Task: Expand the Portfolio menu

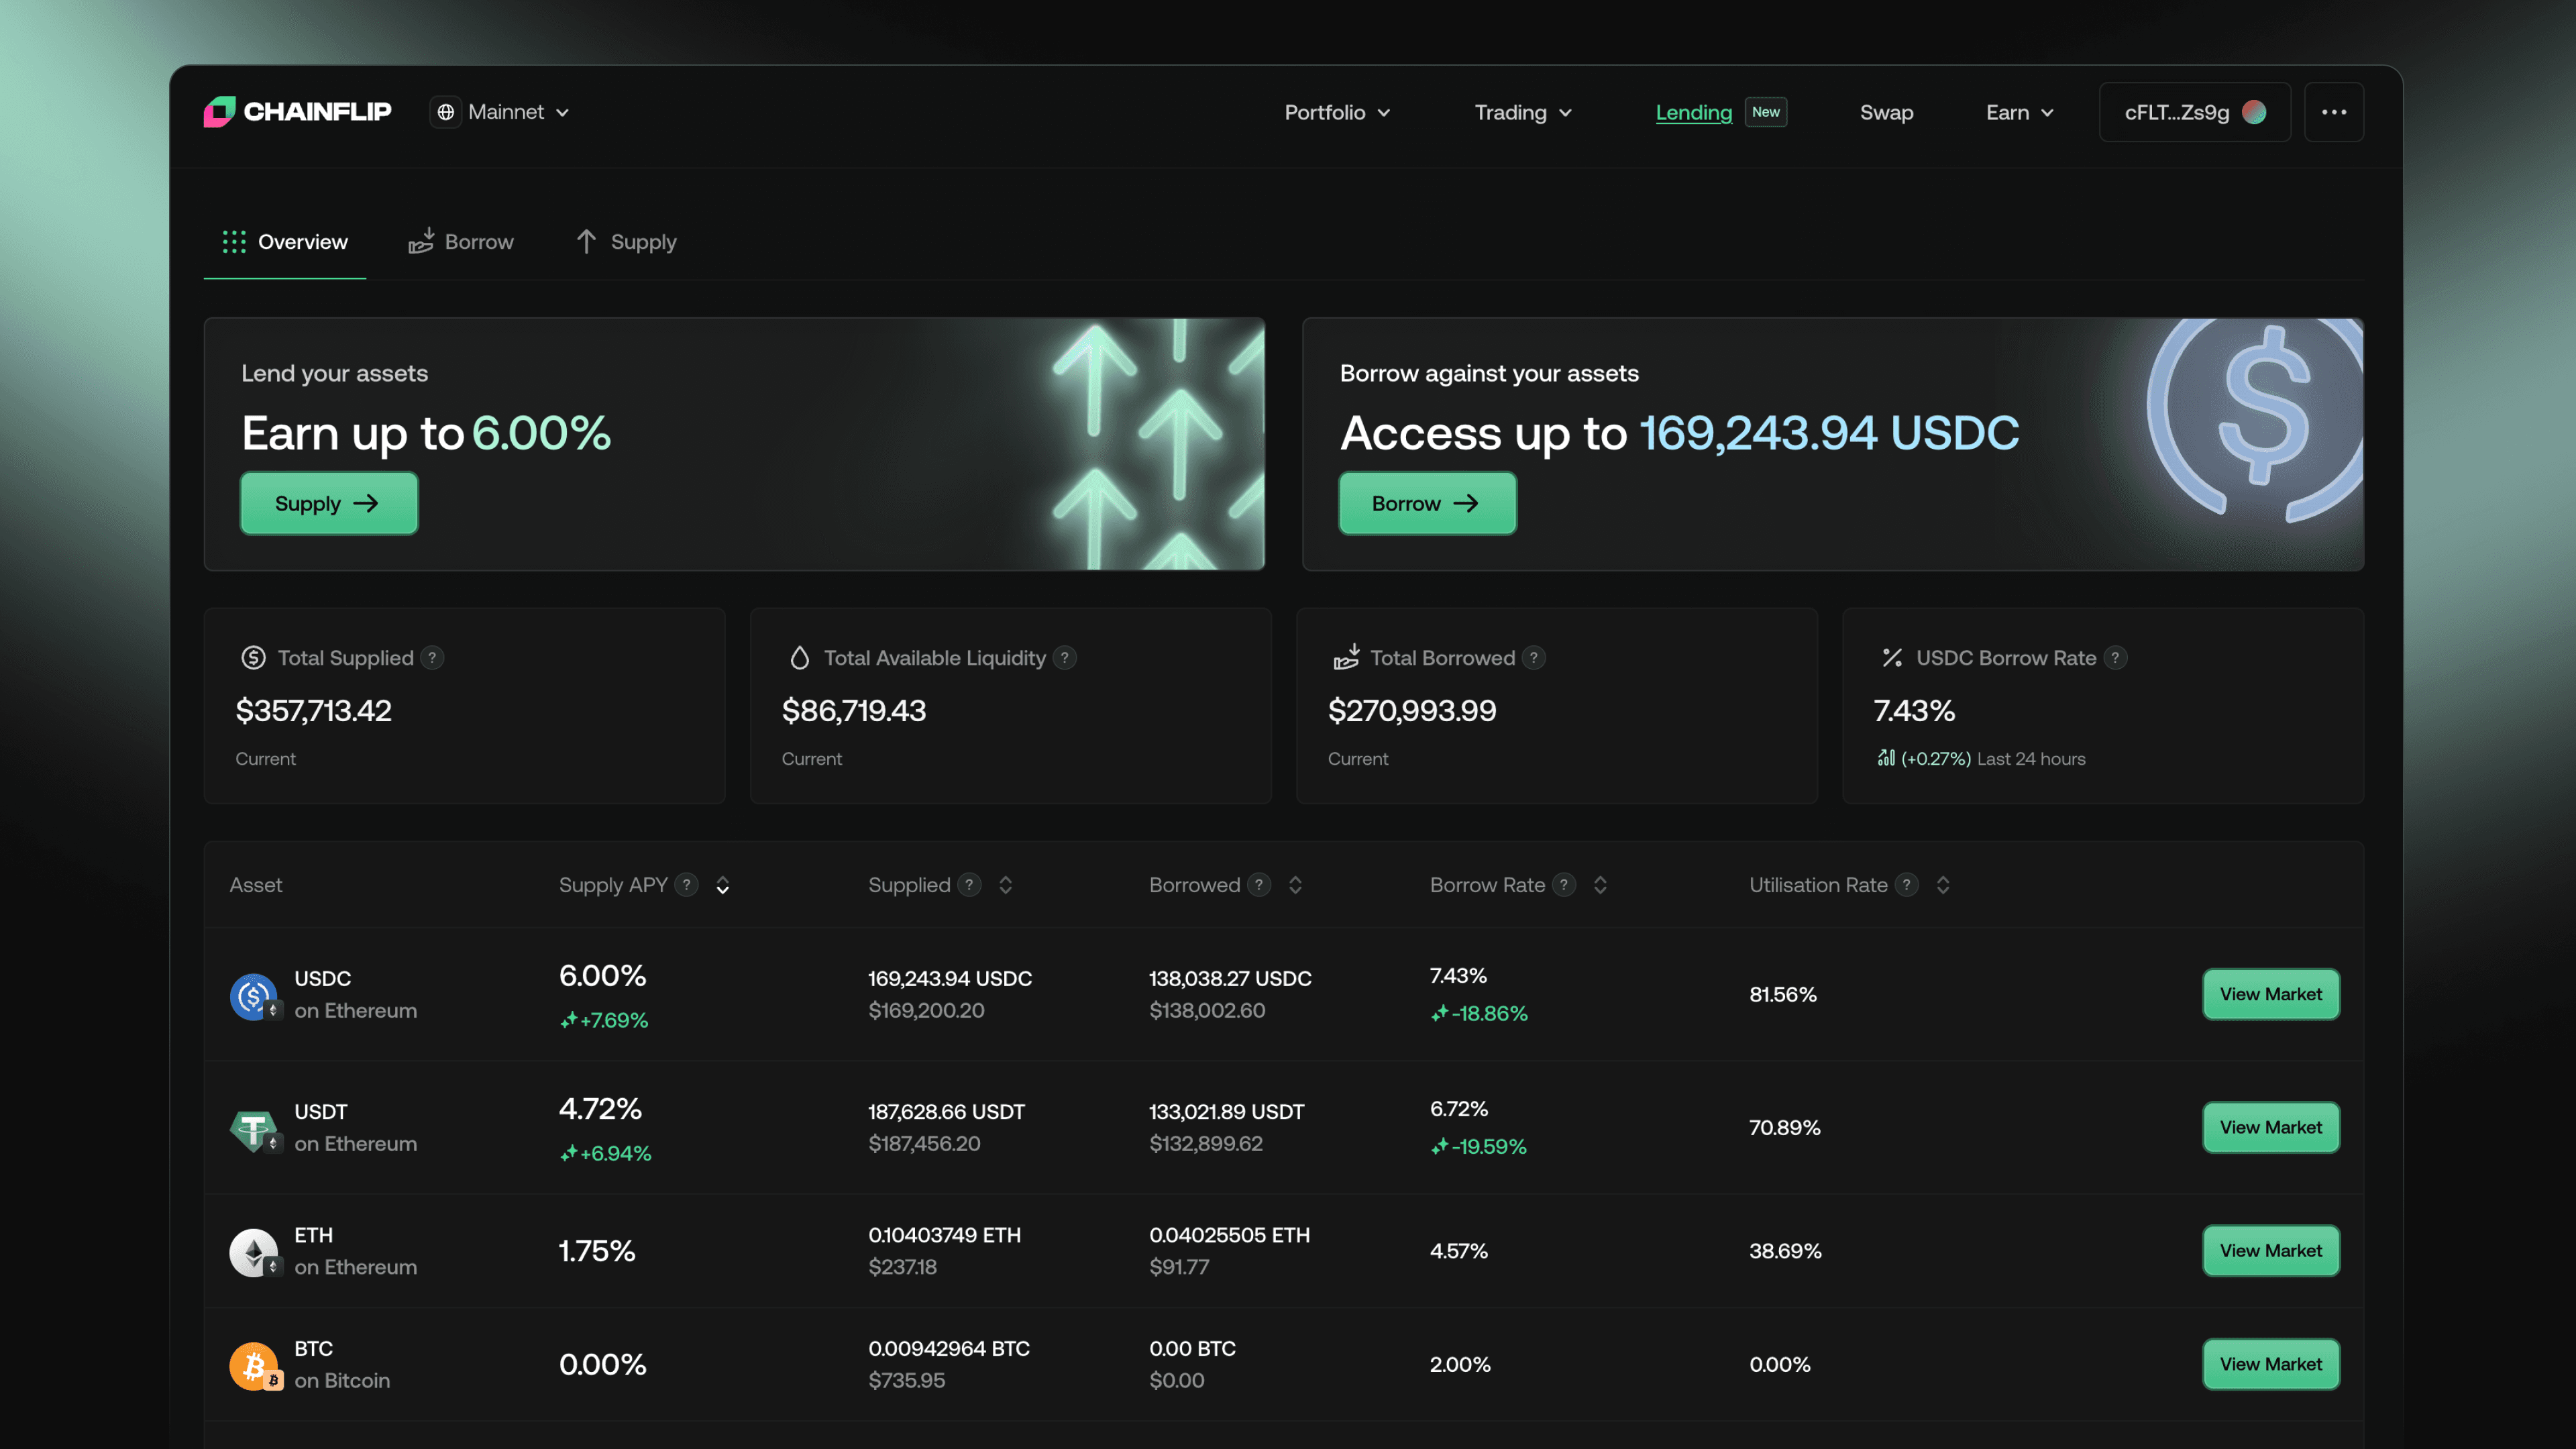Action: tap(1337, 113)
